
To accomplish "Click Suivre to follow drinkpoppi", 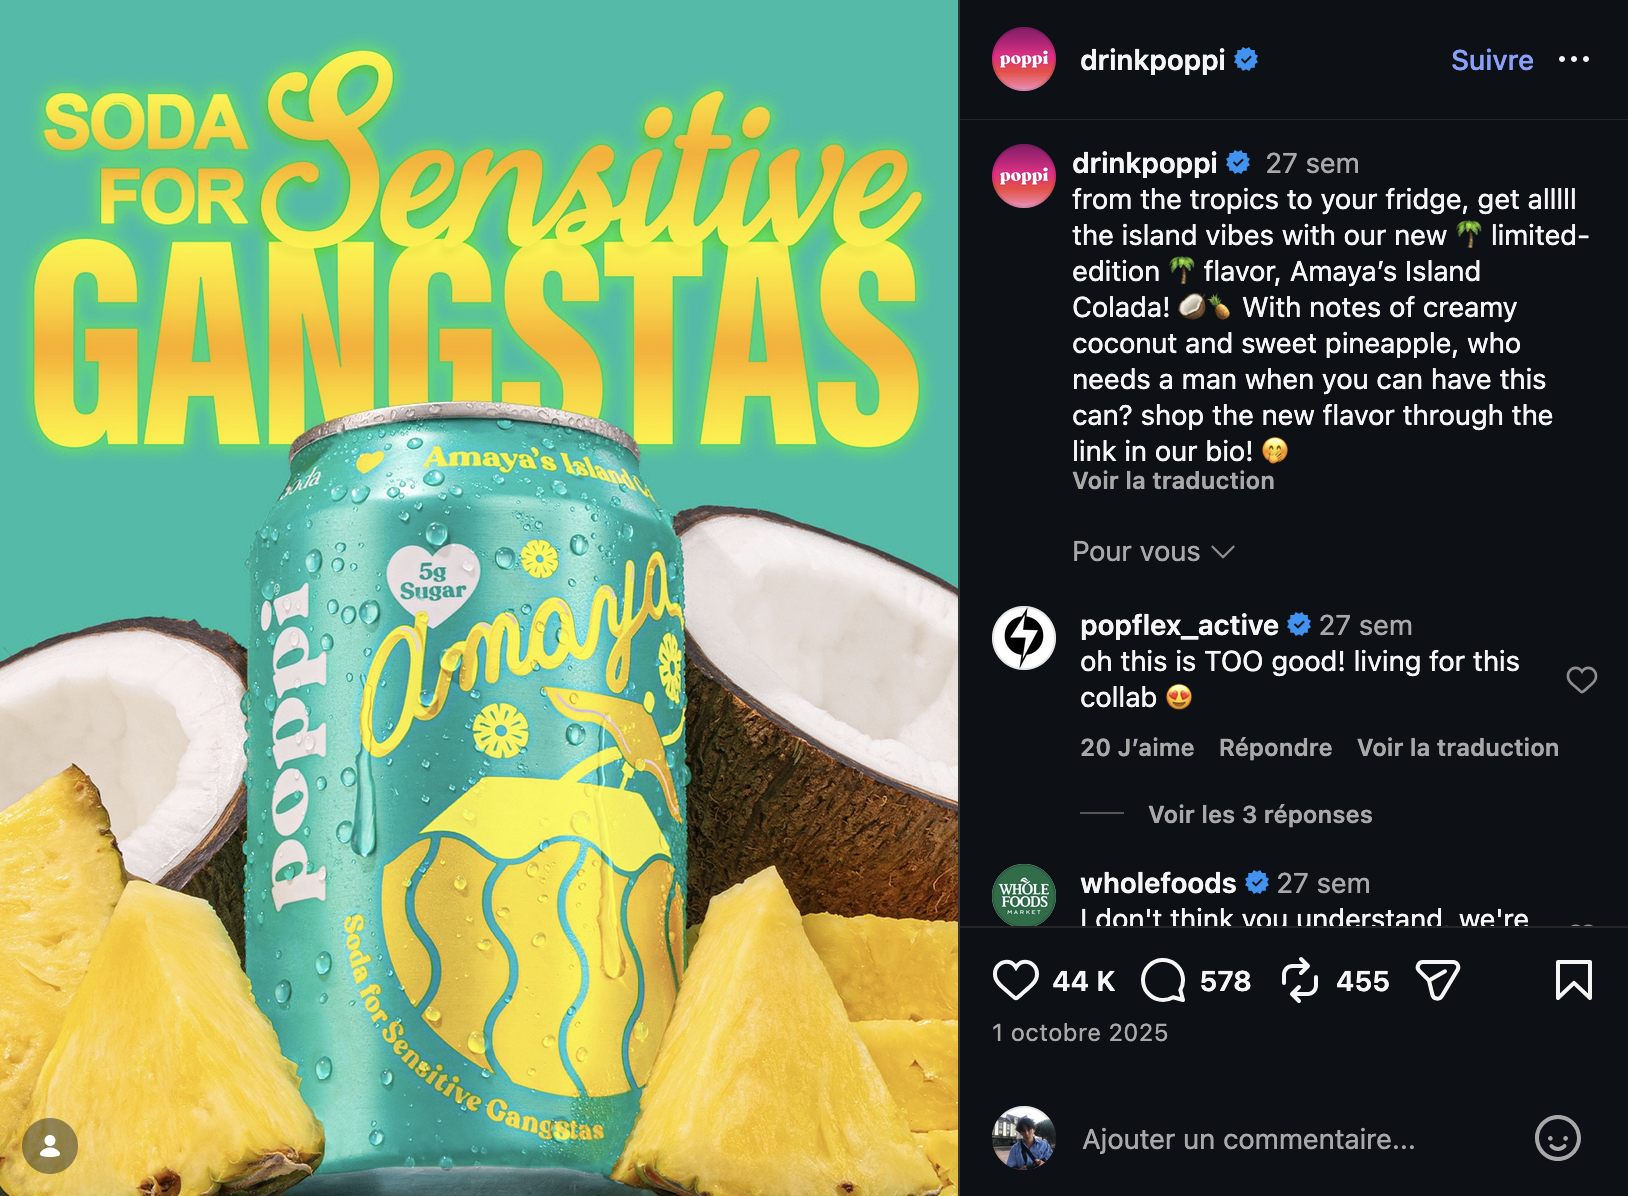I will click(x=1492, y=60).
